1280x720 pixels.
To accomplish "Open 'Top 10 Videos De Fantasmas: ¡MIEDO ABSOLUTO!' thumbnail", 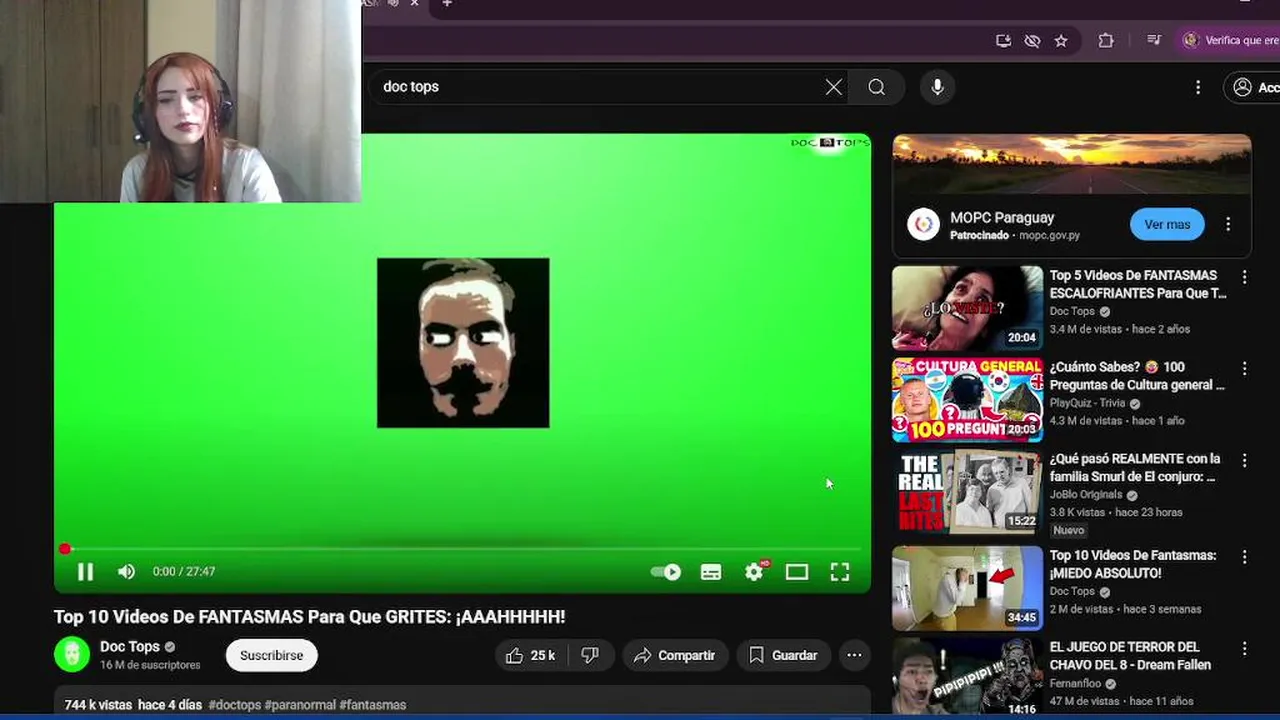I will (967, 588).
